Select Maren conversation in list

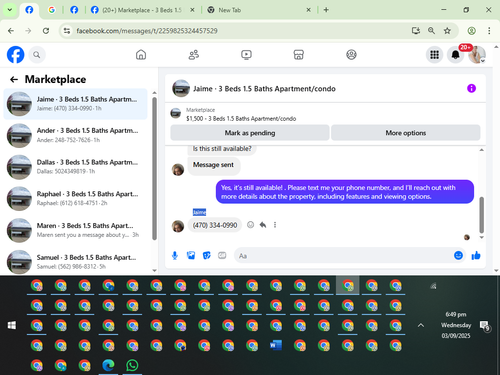(75, 230)
